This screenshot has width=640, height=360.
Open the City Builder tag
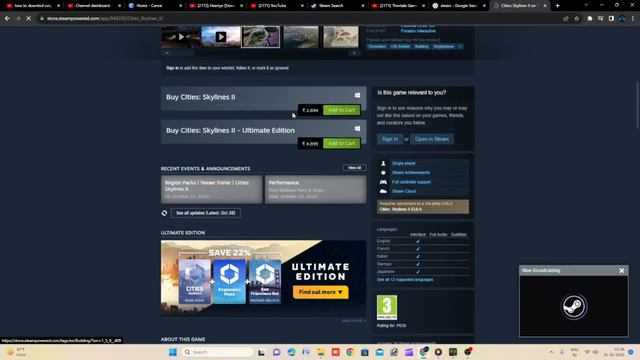[400, 47]
